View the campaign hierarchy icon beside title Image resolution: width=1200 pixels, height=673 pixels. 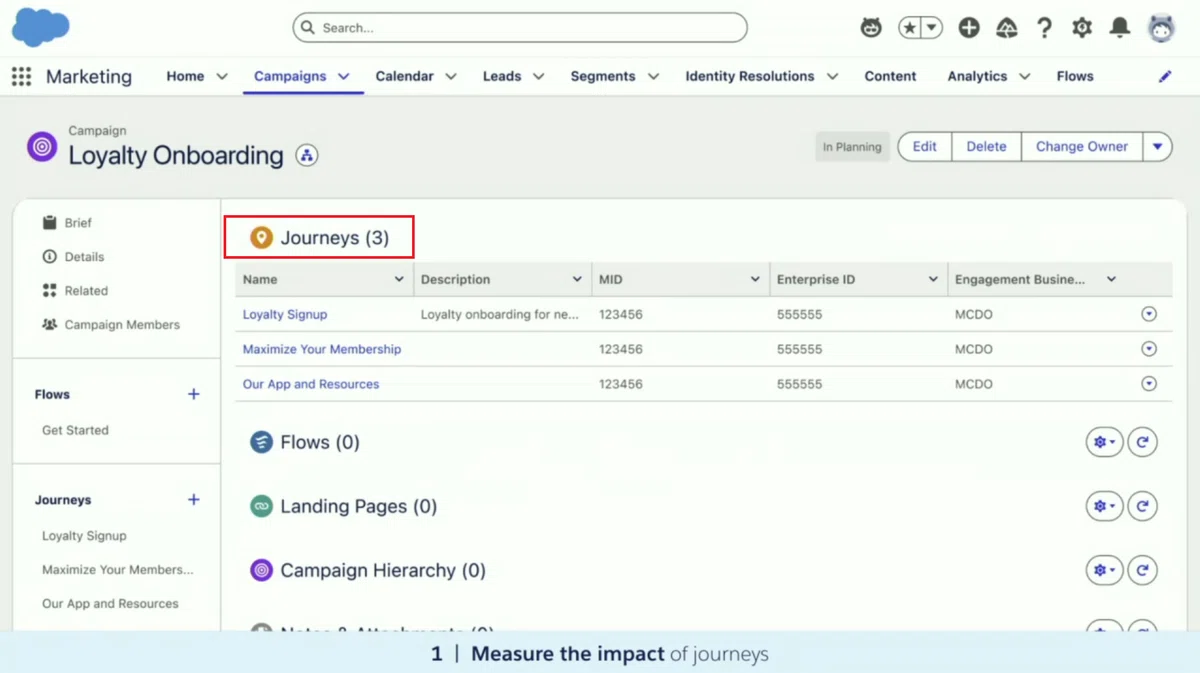click(x=307, y=155)
